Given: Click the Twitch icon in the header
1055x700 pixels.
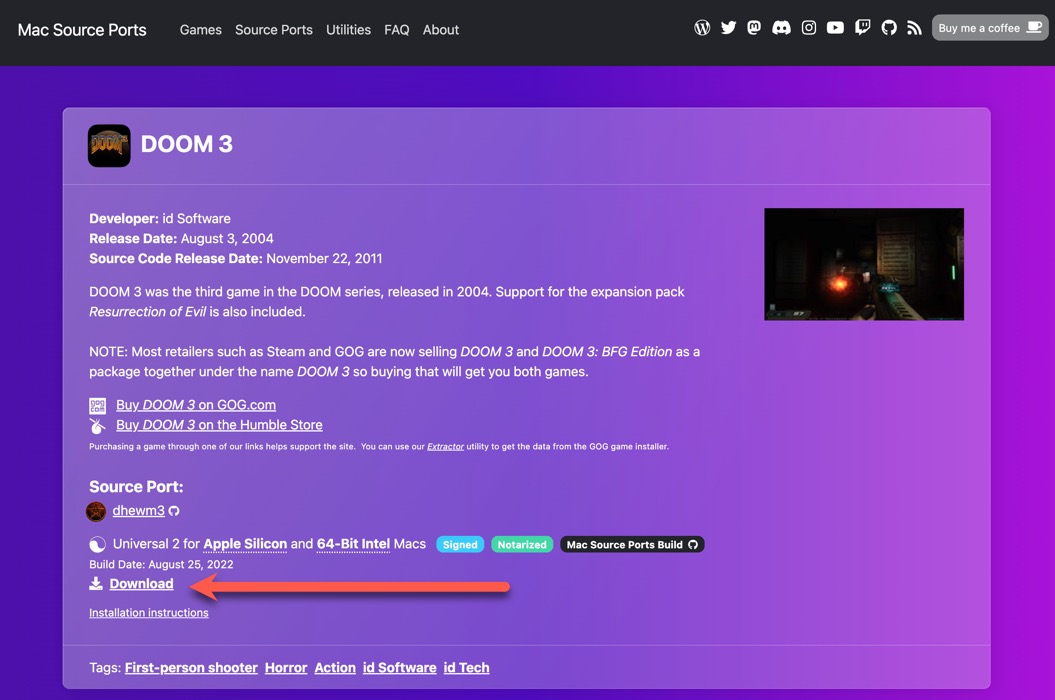Looking at the screenshot, I should pos(862,28).
